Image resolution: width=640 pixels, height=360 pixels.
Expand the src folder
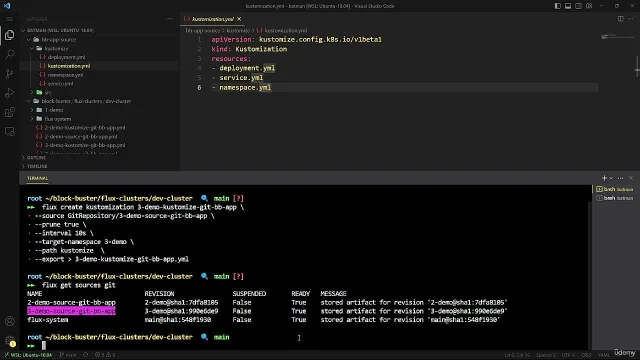click(x=48, y=92)
